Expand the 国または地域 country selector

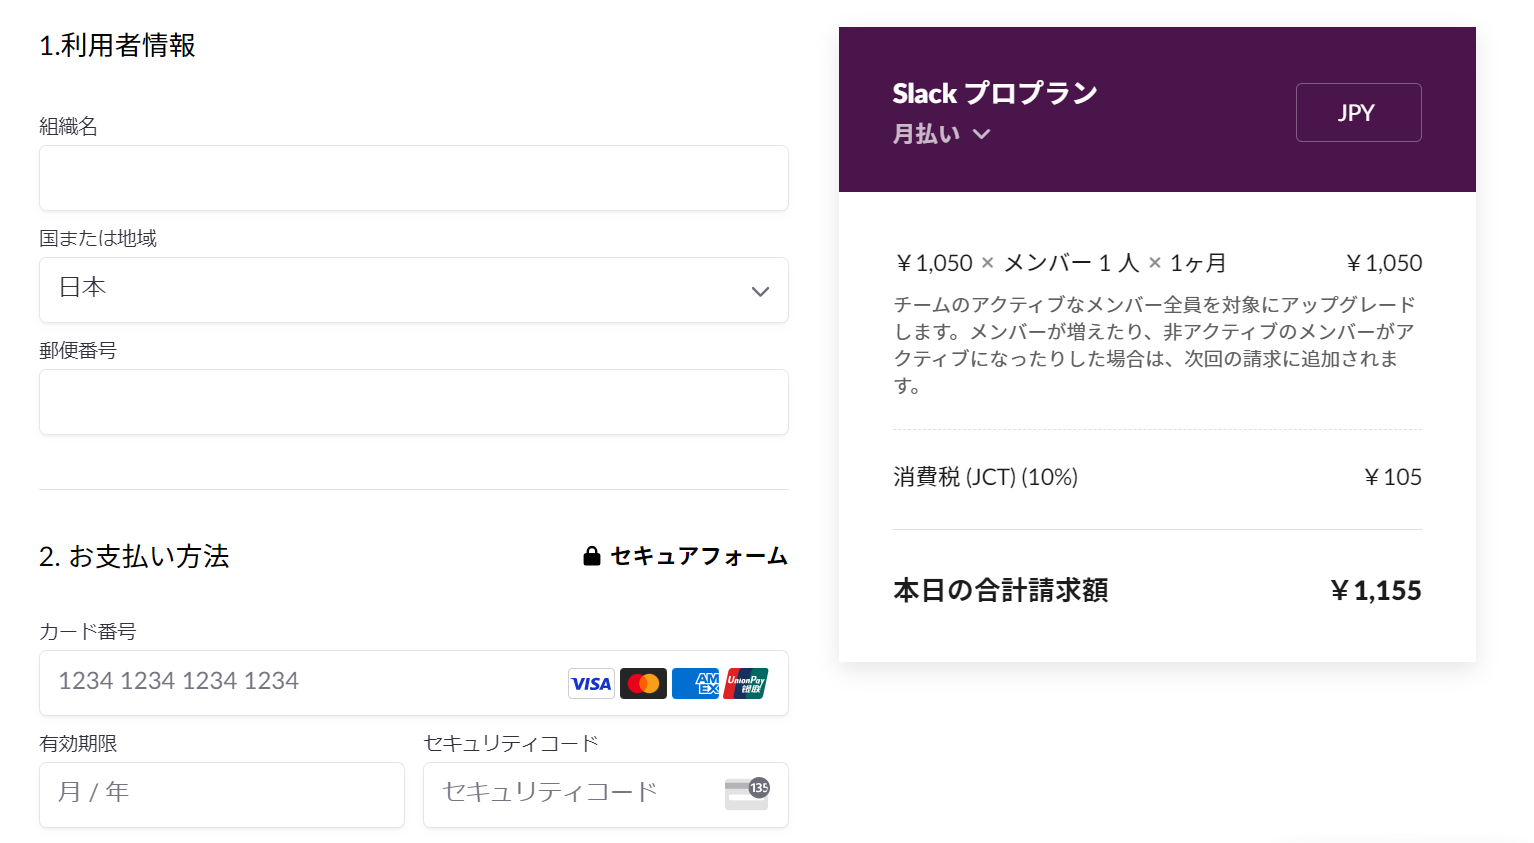pyautogui.click(x=413, y=290)
